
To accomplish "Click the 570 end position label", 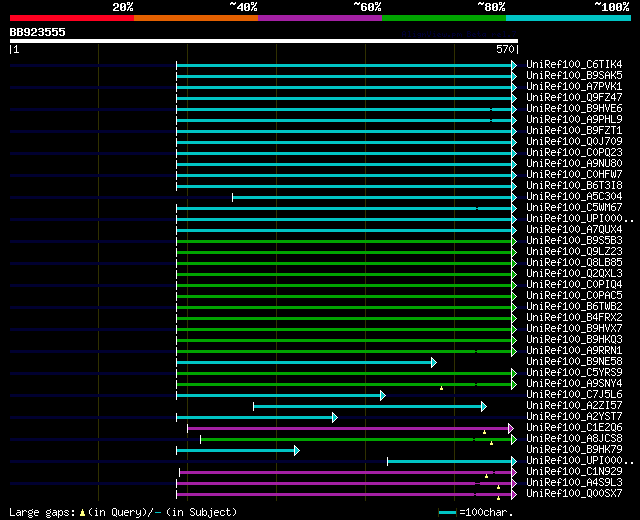I will click(x=505, y=49).
